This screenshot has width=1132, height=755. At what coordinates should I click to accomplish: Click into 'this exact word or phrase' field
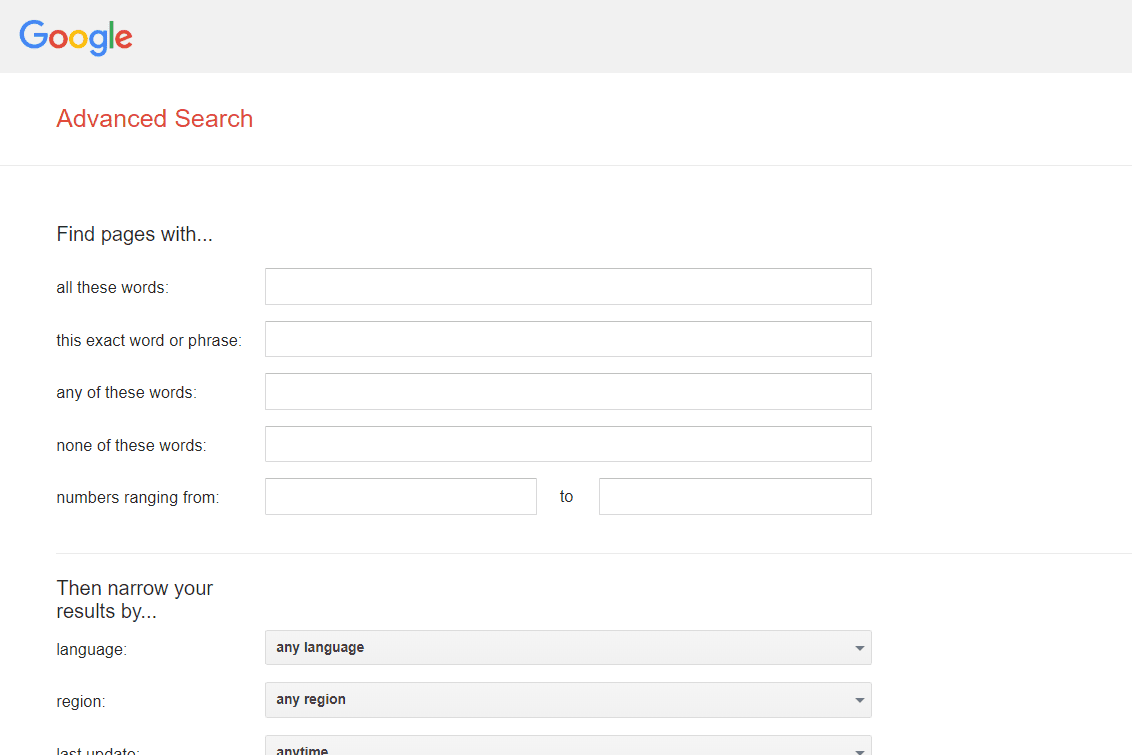(567, 339)
